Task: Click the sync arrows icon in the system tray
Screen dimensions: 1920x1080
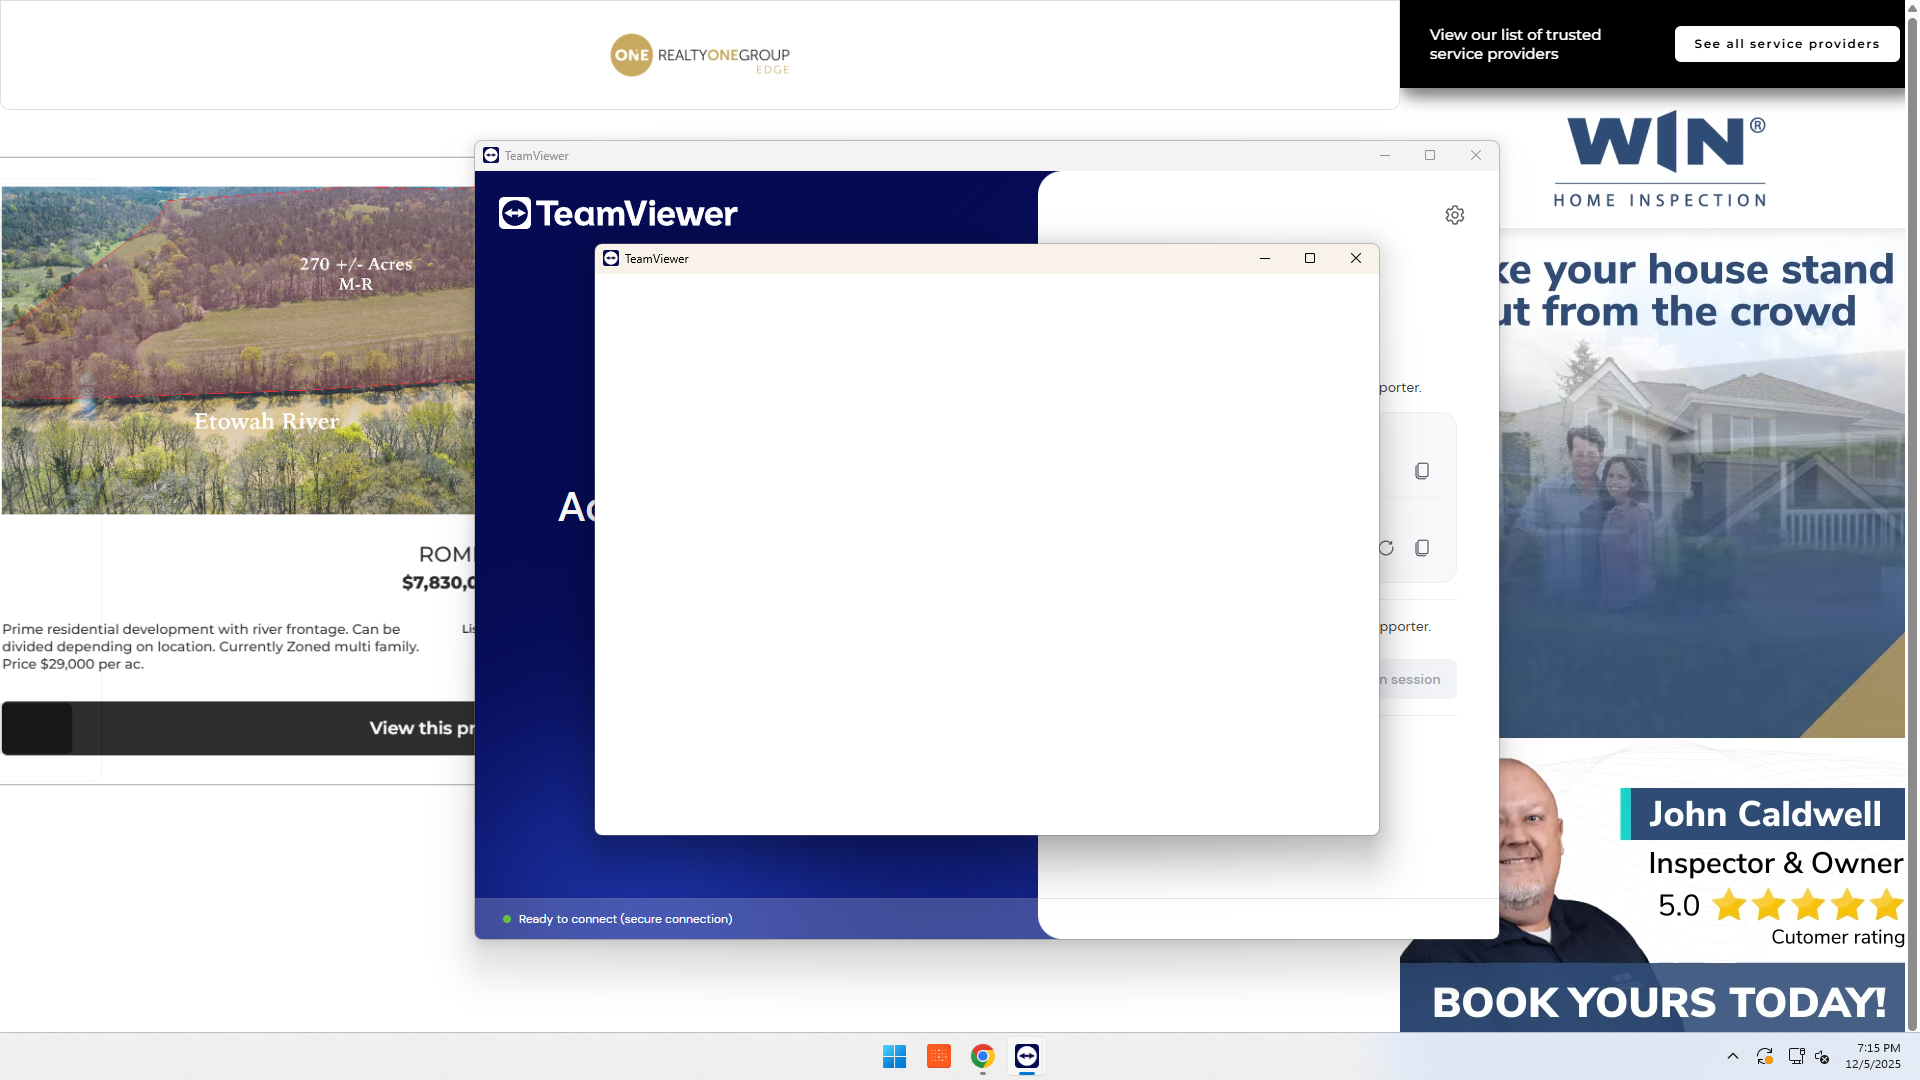Action: pyautogui.click(x=1764, y=1056)
